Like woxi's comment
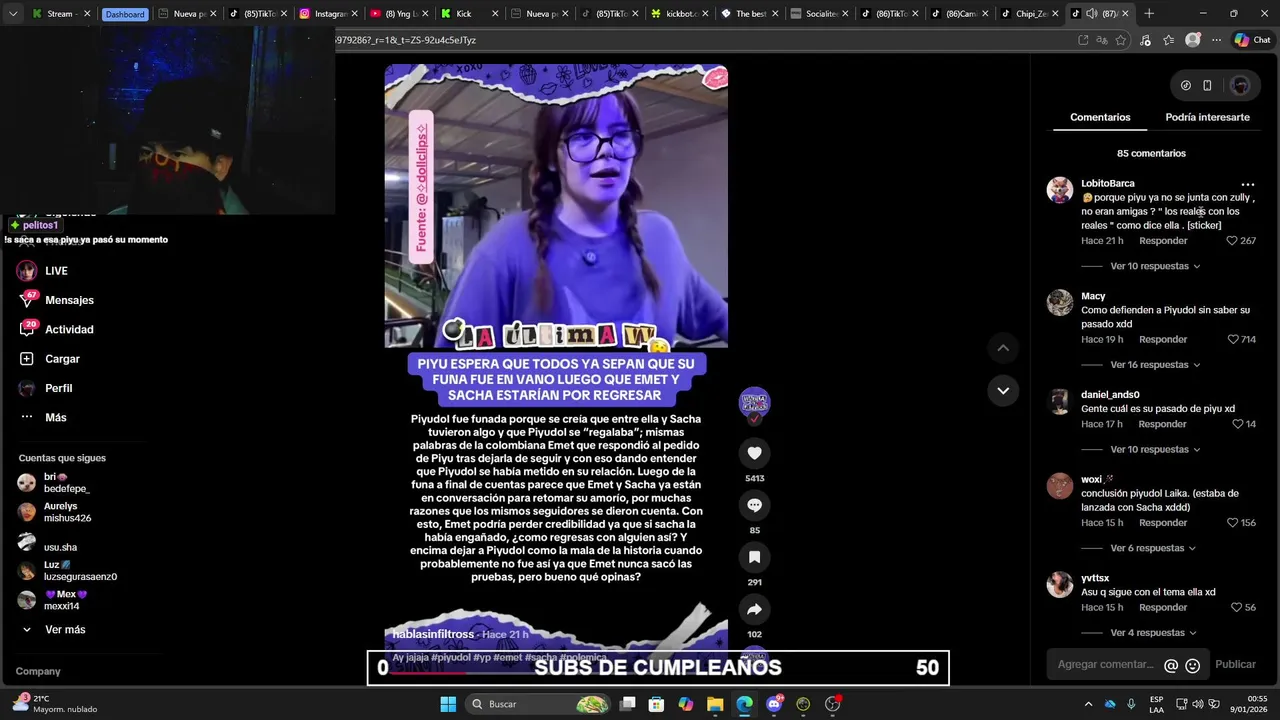 (1232, 523)
